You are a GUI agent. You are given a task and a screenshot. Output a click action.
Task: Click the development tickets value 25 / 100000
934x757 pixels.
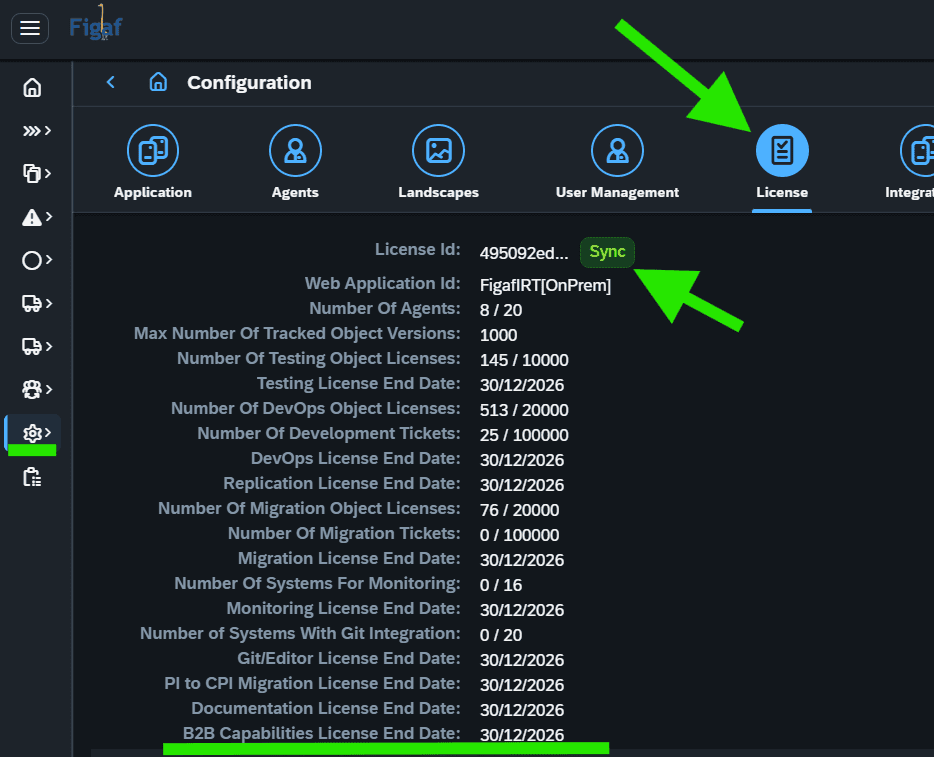524,435
